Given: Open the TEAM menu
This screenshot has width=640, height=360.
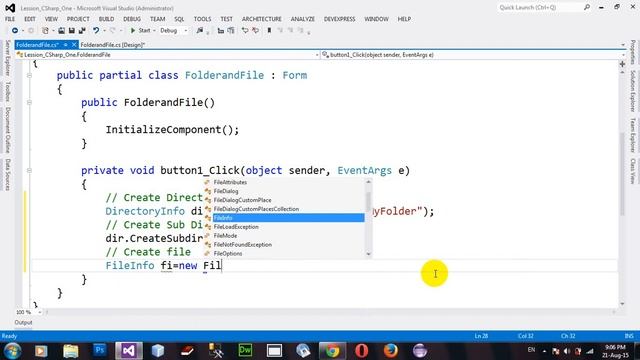Looking at the screenshot, I should coord(157,19).
